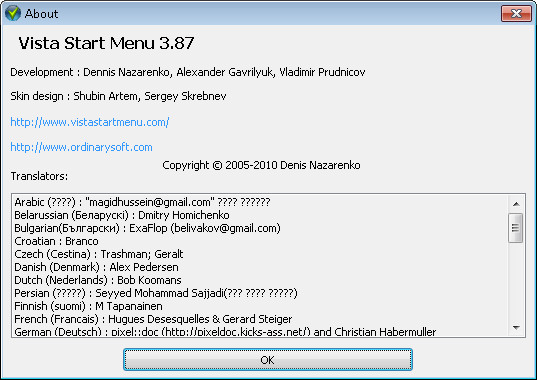Select the Dutch Bob Koomans row
Viewport: 537px width, 380px height.
coord(98,280)
